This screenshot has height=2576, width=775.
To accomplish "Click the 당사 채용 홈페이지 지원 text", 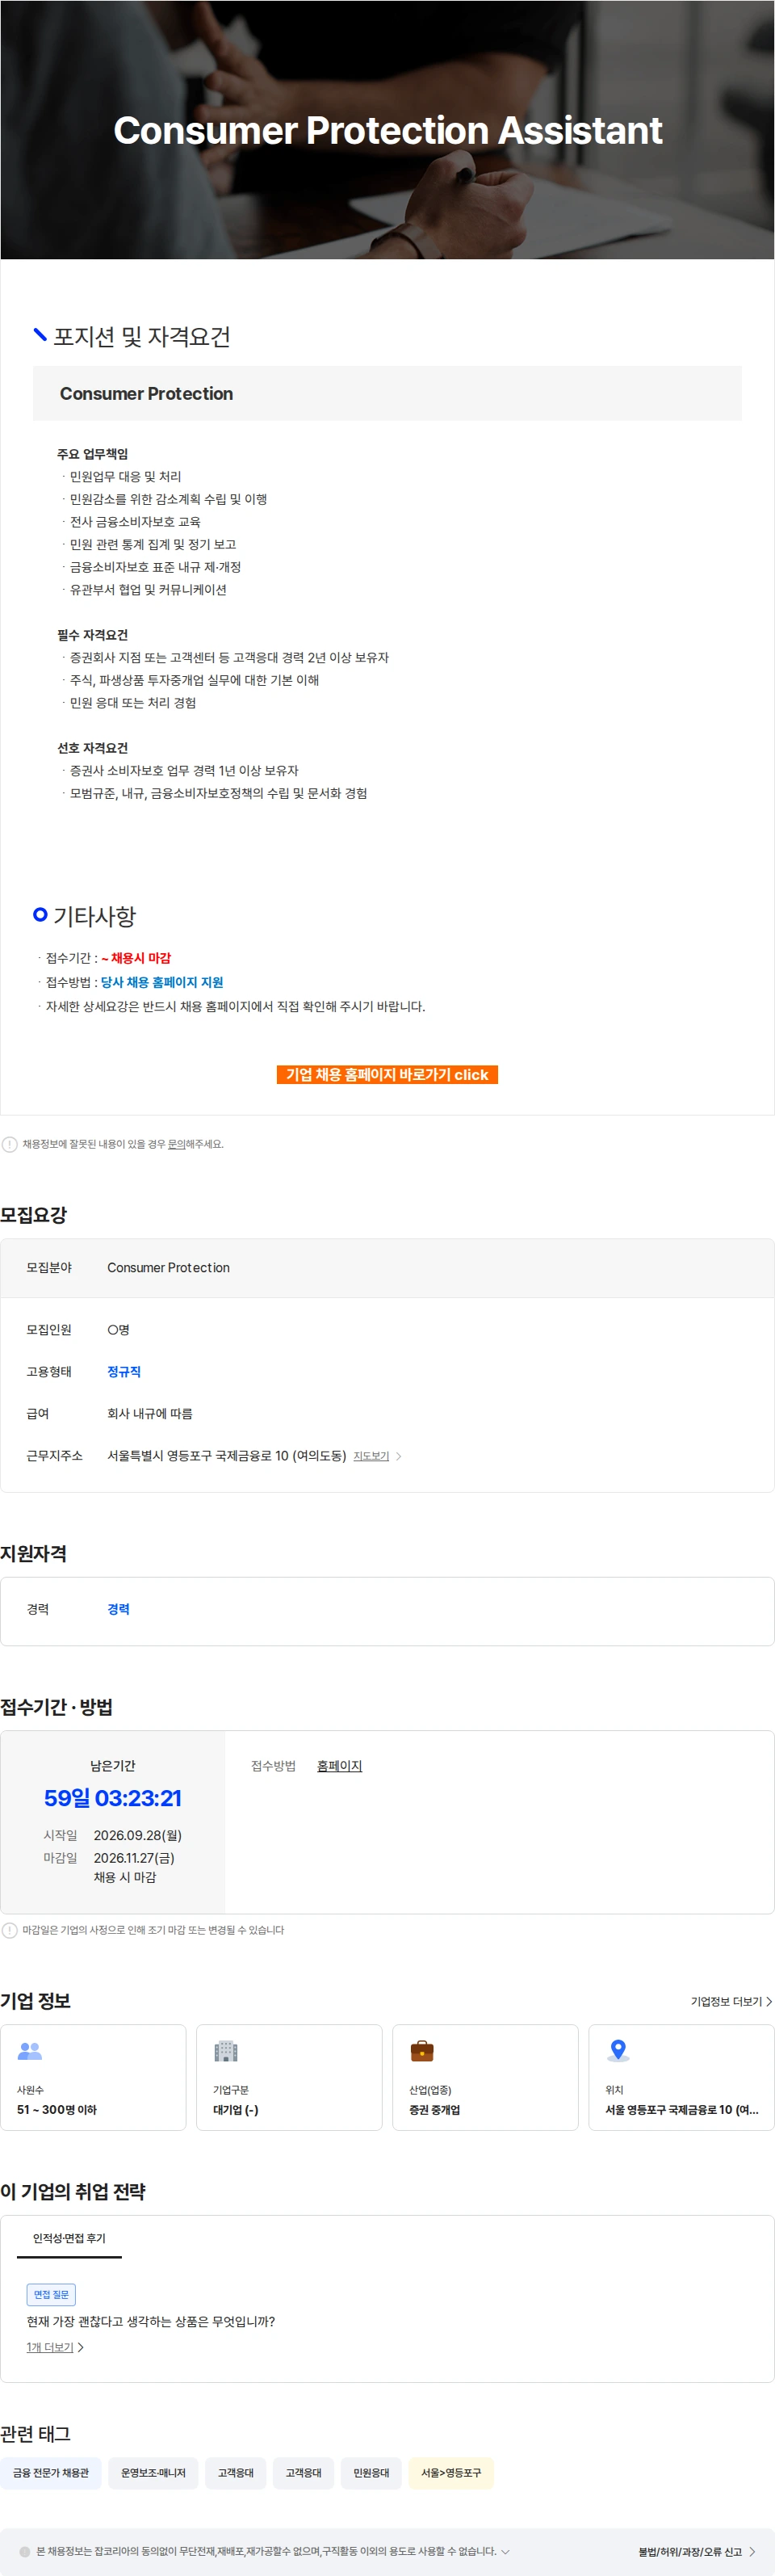I will click(162, 982).
